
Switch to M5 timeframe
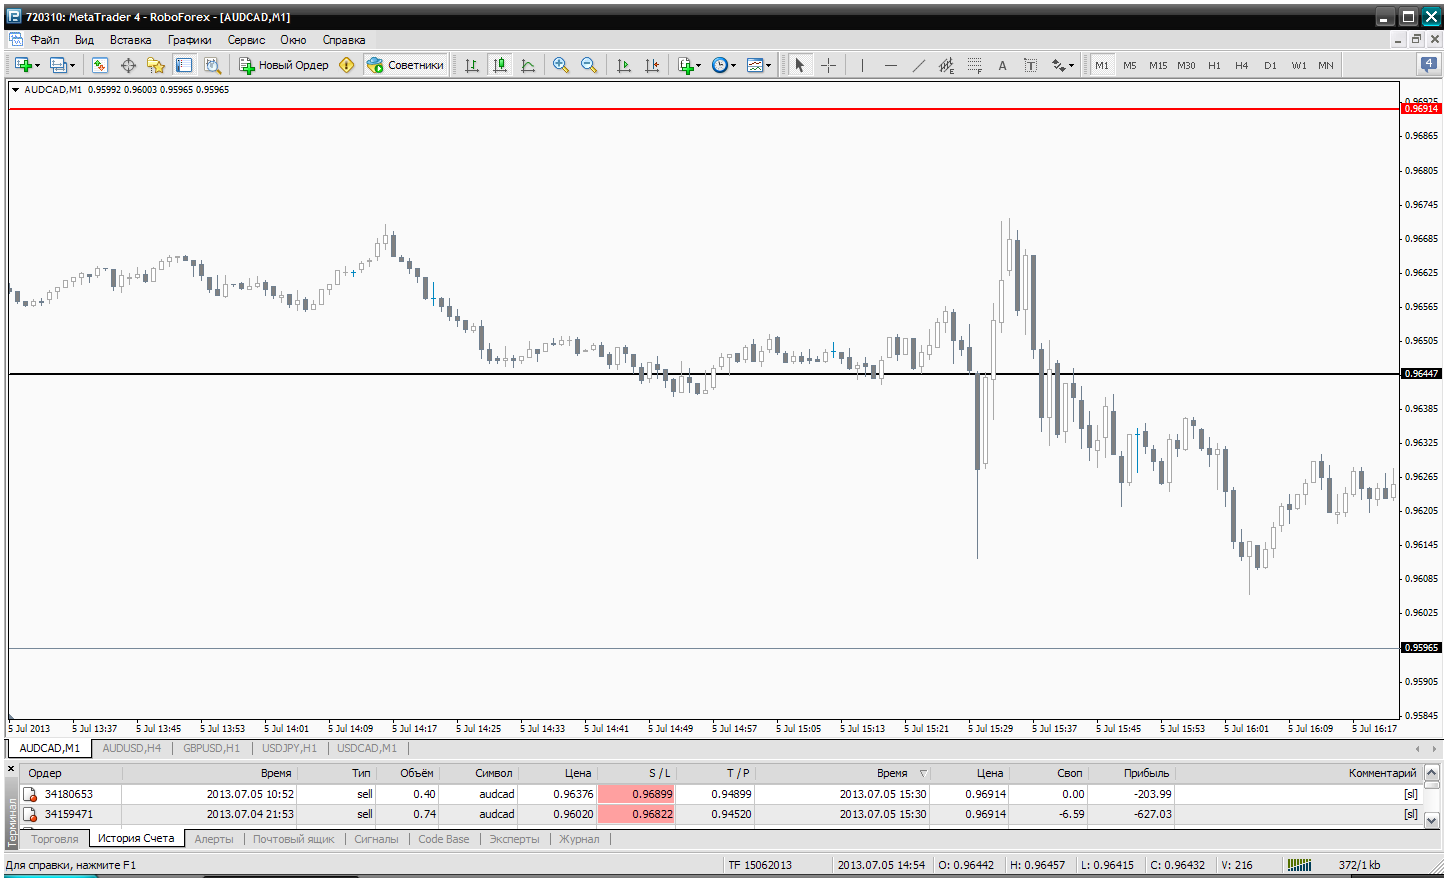tap(1129, 65)
